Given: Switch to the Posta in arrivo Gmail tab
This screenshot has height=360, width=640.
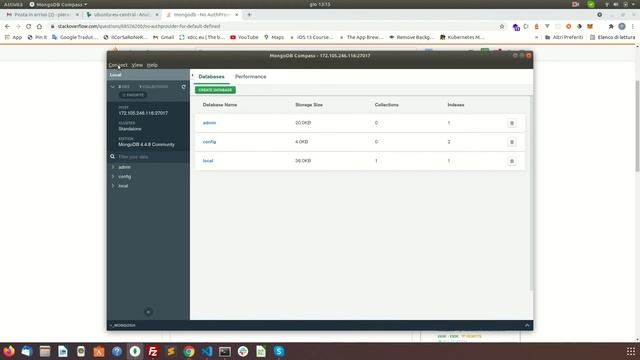Looking at the screenshot, I should (42, 15).
